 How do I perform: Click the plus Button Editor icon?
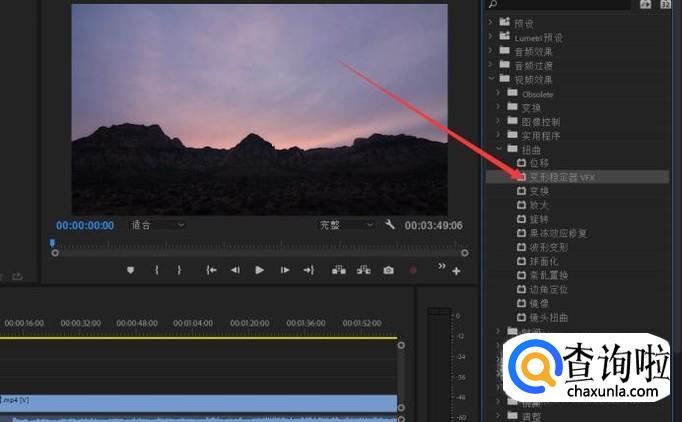457,270
